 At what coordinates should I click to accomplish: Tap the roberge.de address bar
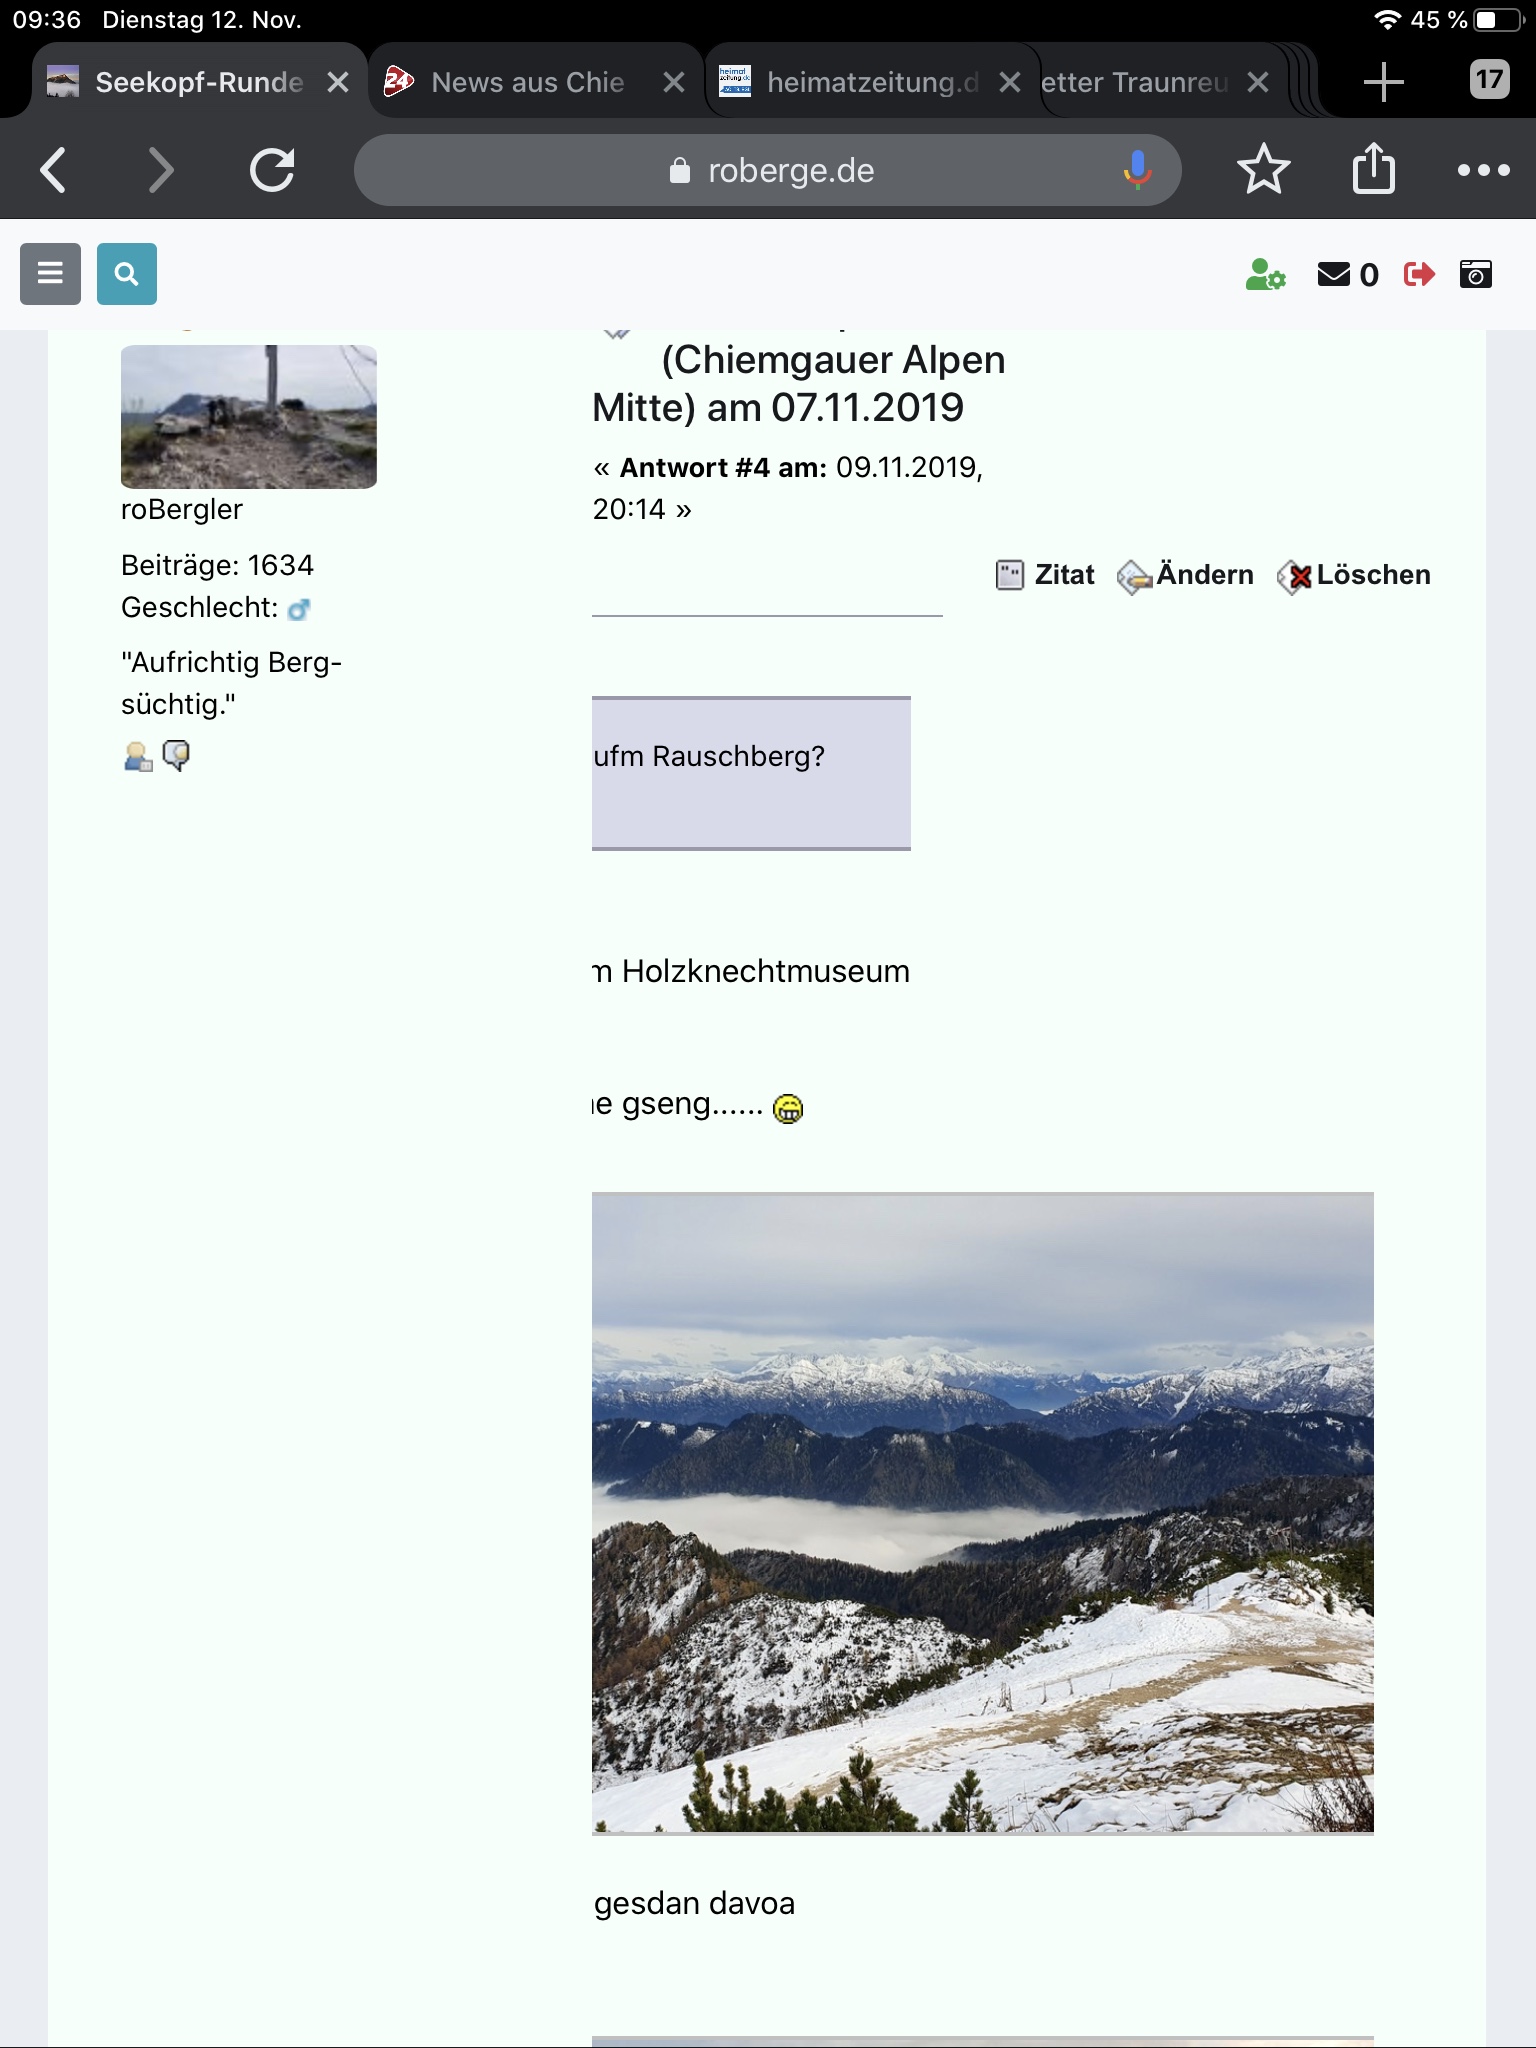(768, 170)
